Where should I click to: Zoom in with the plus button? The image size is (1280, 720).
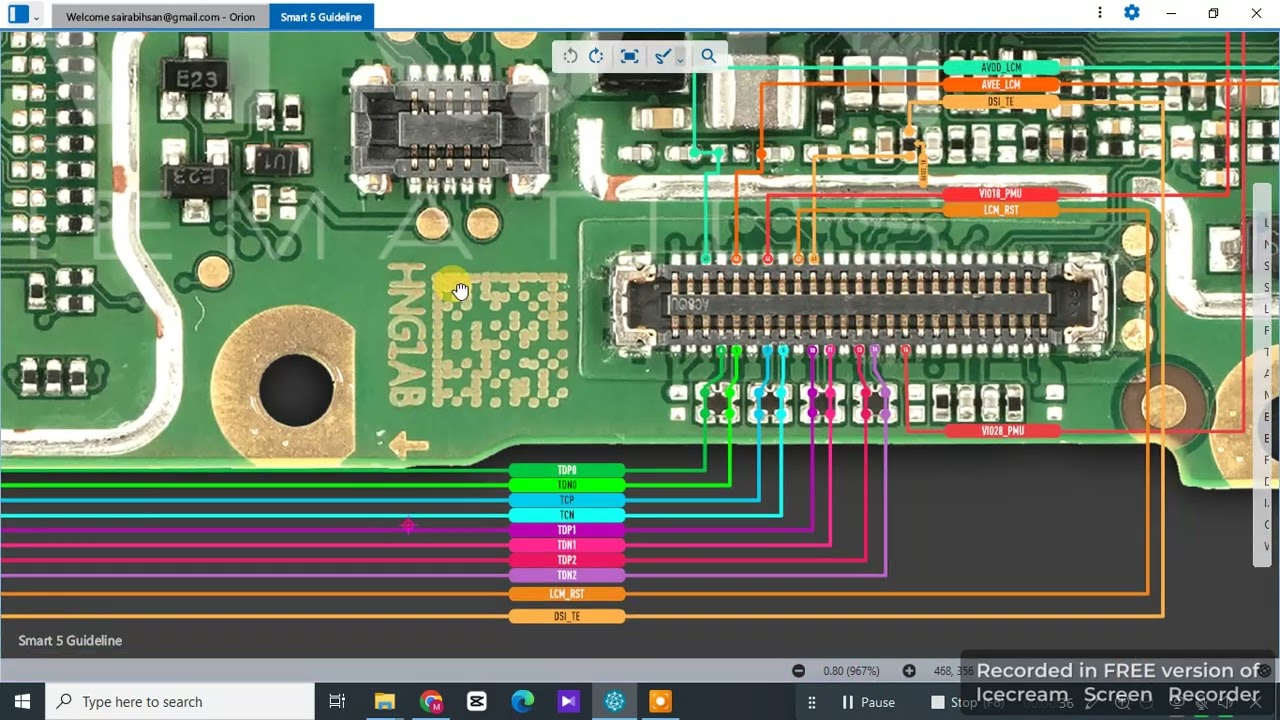[908, 671]
